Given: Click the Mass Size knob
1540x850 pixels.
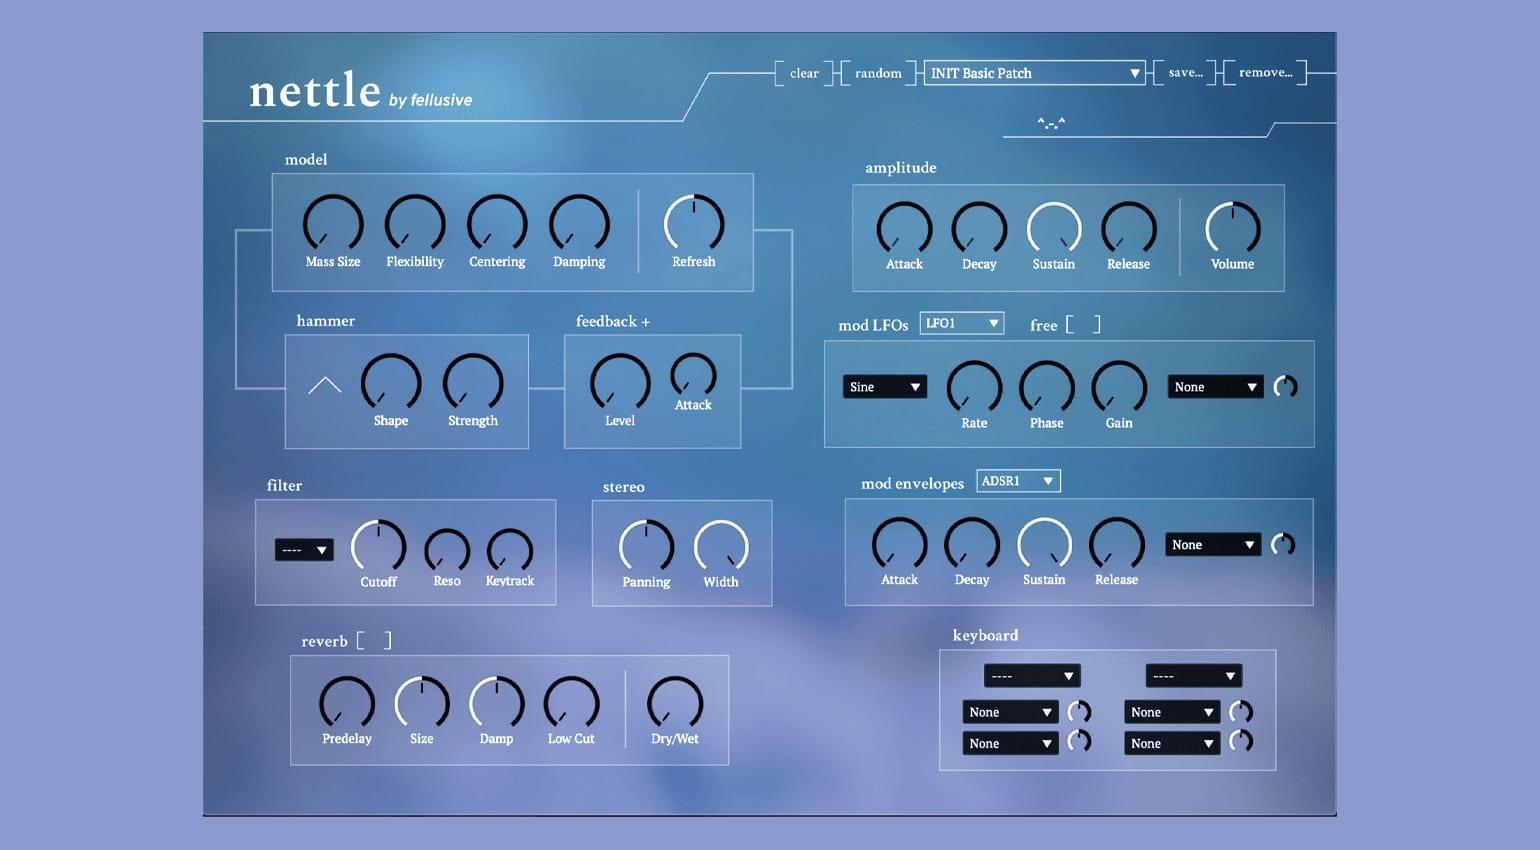Looking at the screenshot, I should pyautogui.click(x=333, y=223).
